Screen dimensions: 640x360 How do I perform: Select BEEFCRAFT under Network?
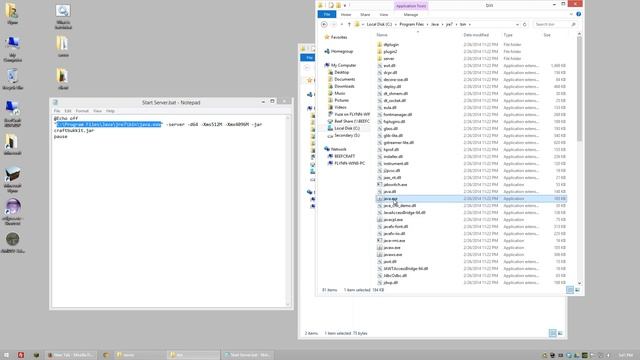[344, 156]
